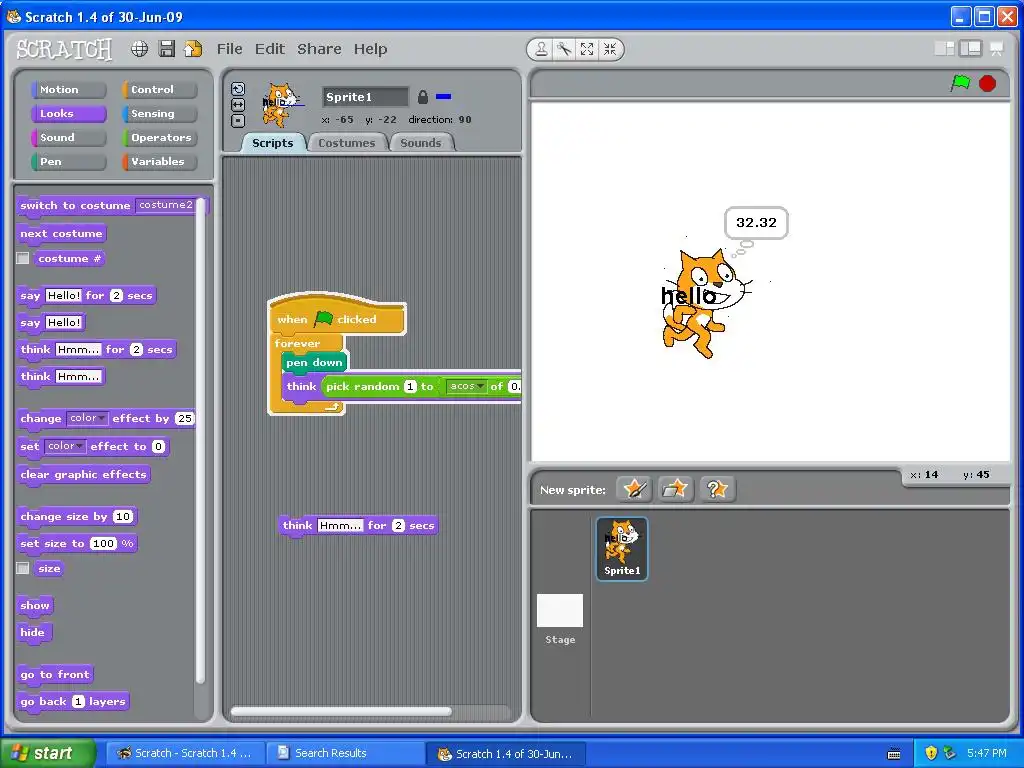Set rotation style to don't rotate
Image resolution: width=1024 pixels, height=768 pixels.
tap(238, 120)
